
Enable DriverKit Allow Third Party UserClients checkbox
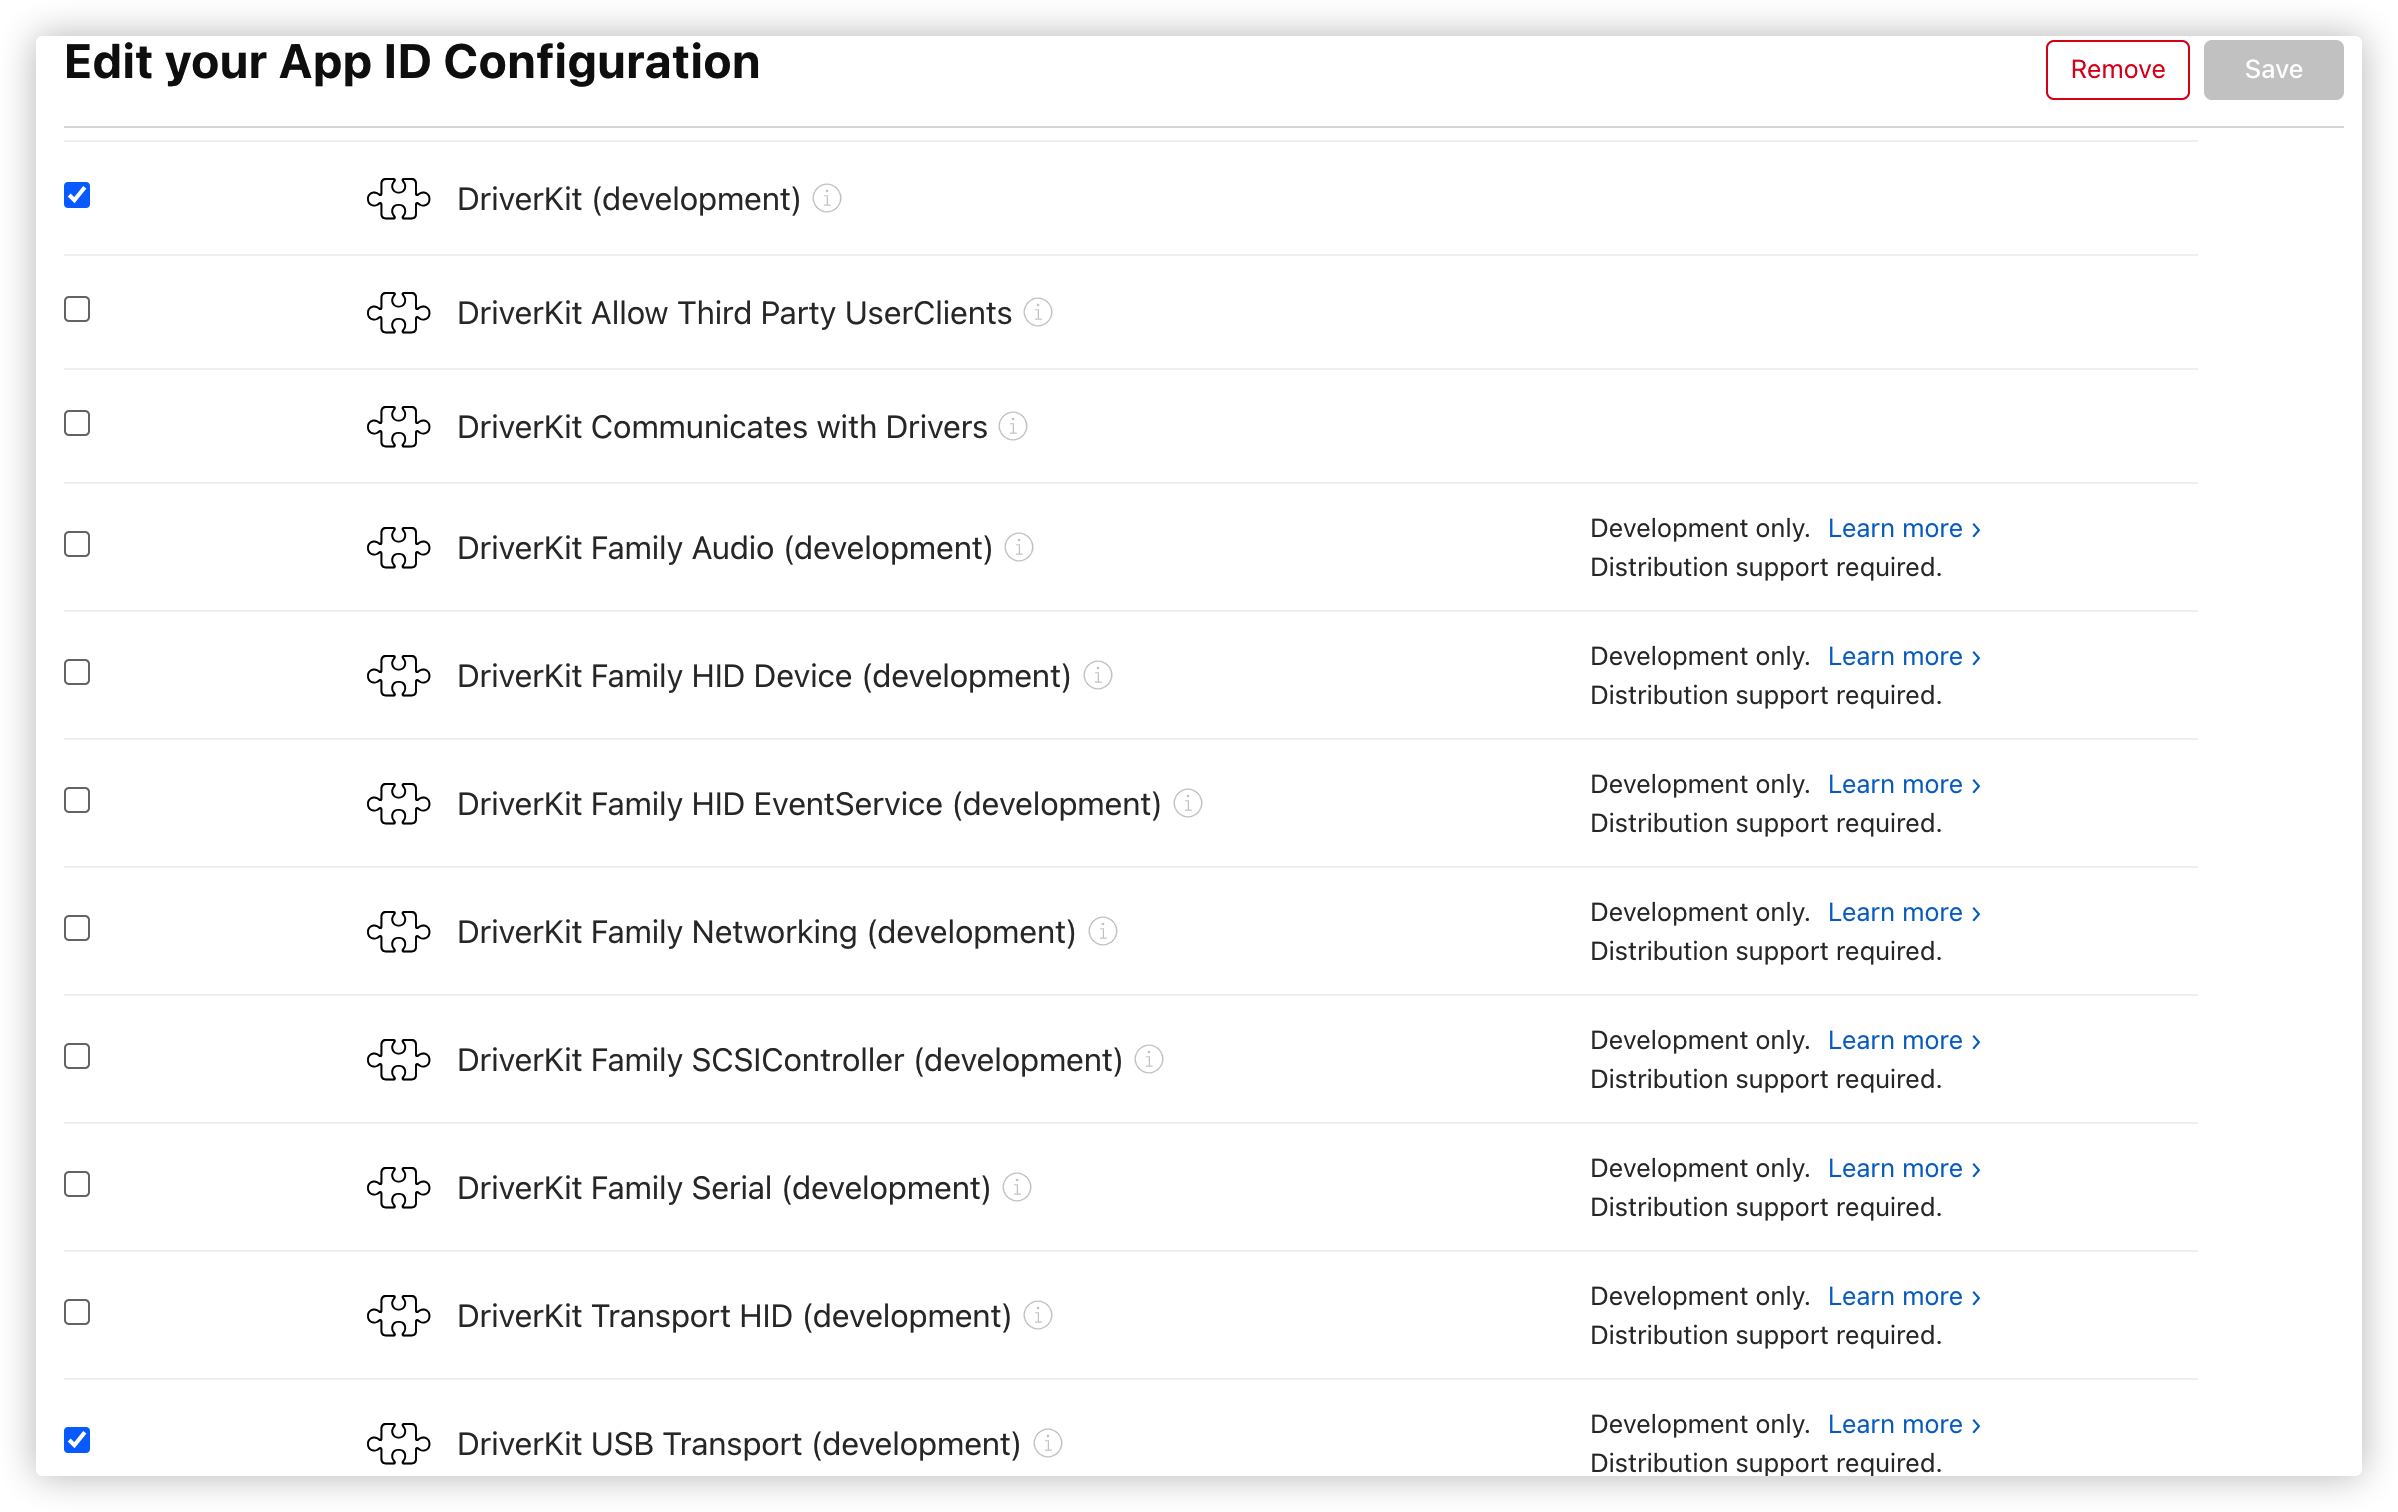pos(77,309)
